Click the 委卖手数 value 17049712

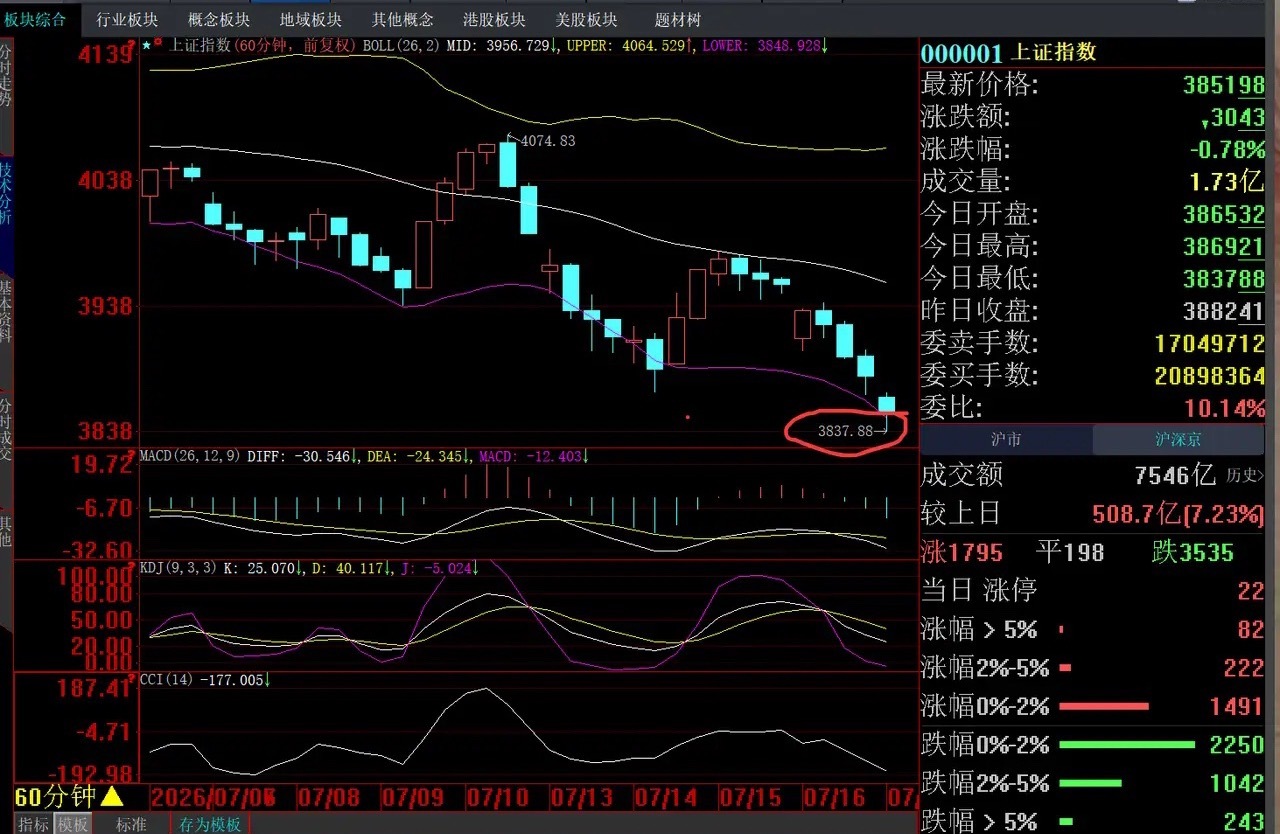tap(1210, 343)
